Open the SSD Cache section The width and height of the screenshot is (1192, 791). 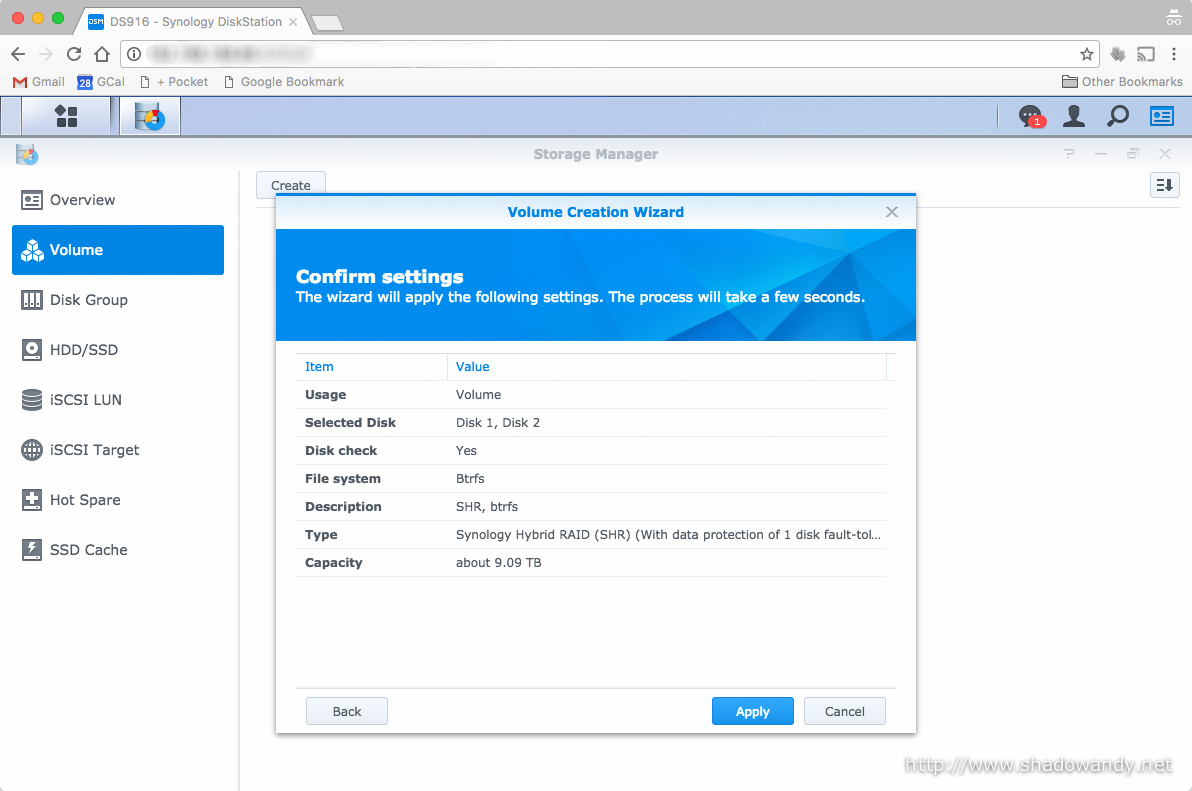pyautogui.click(x=118, y=550)
